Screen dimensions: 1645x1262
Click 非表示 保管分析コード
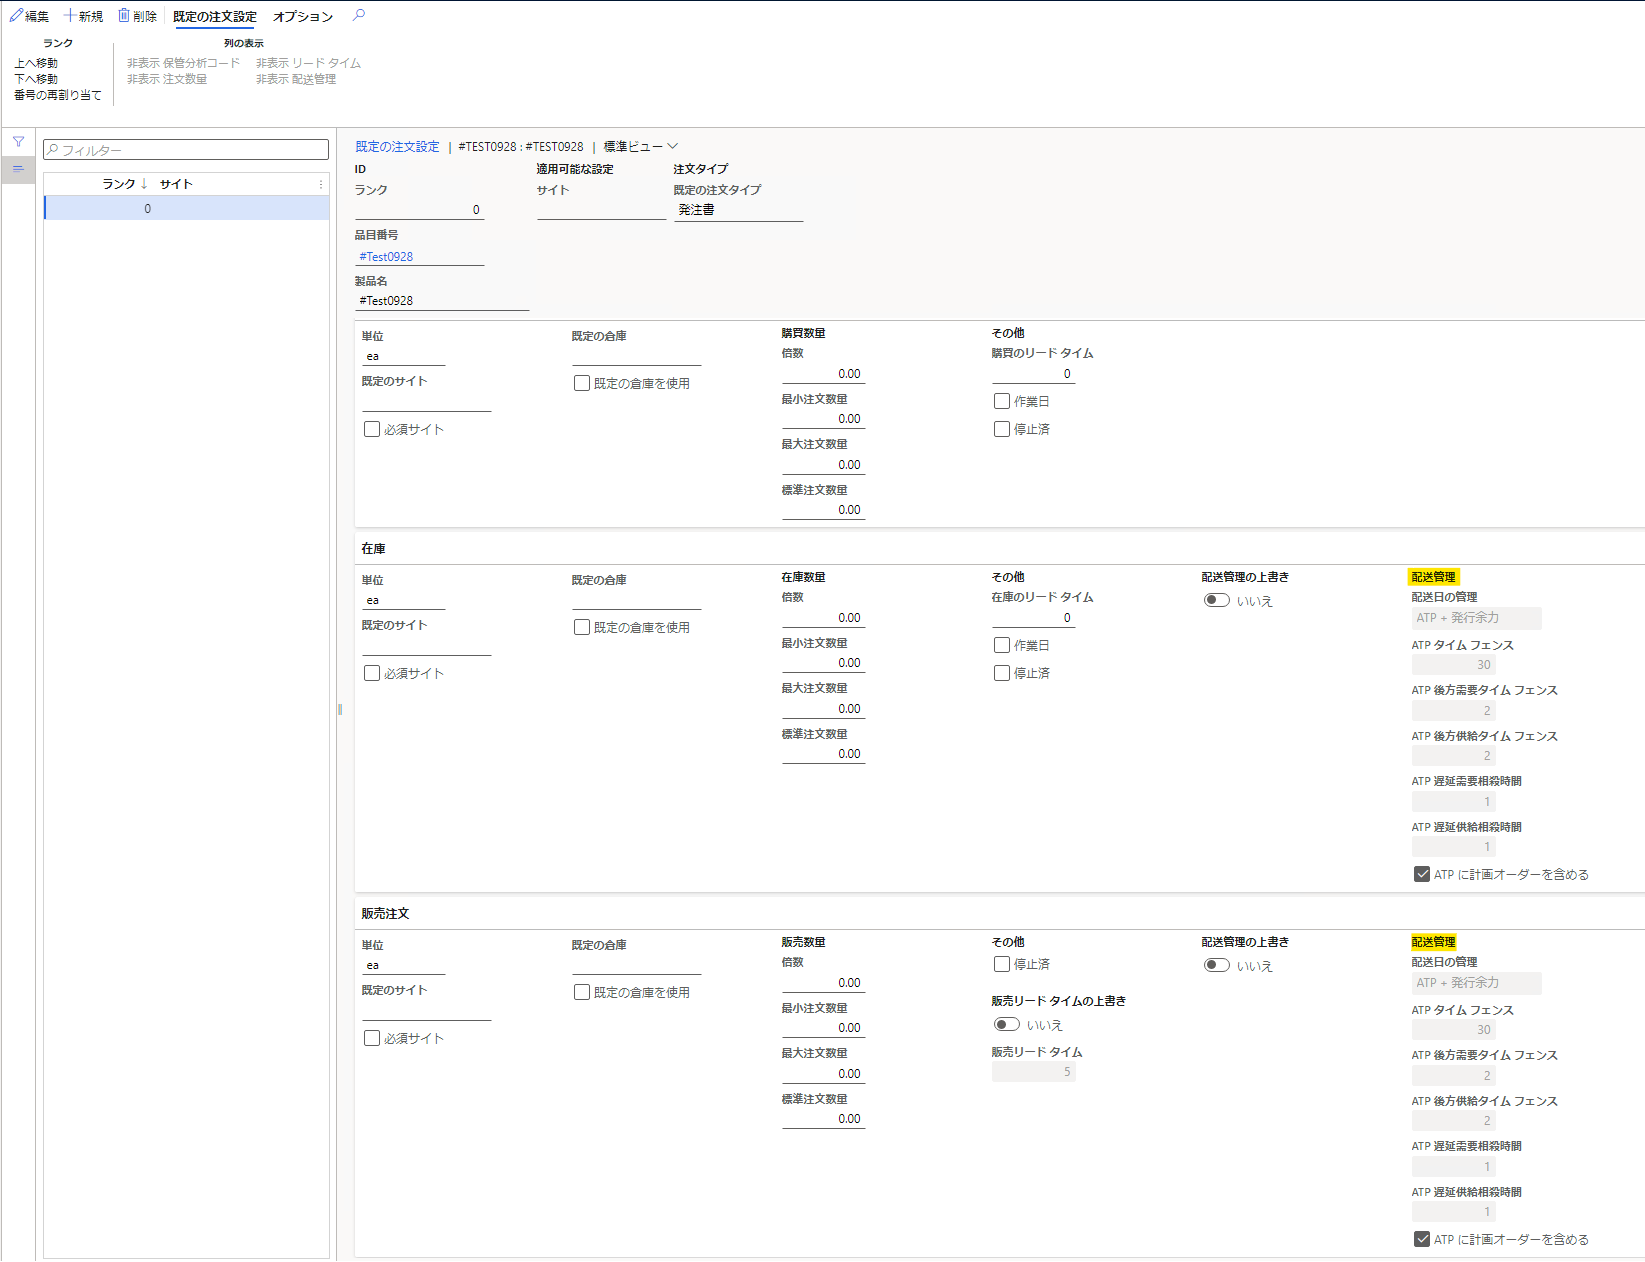[x=184, y=63]
